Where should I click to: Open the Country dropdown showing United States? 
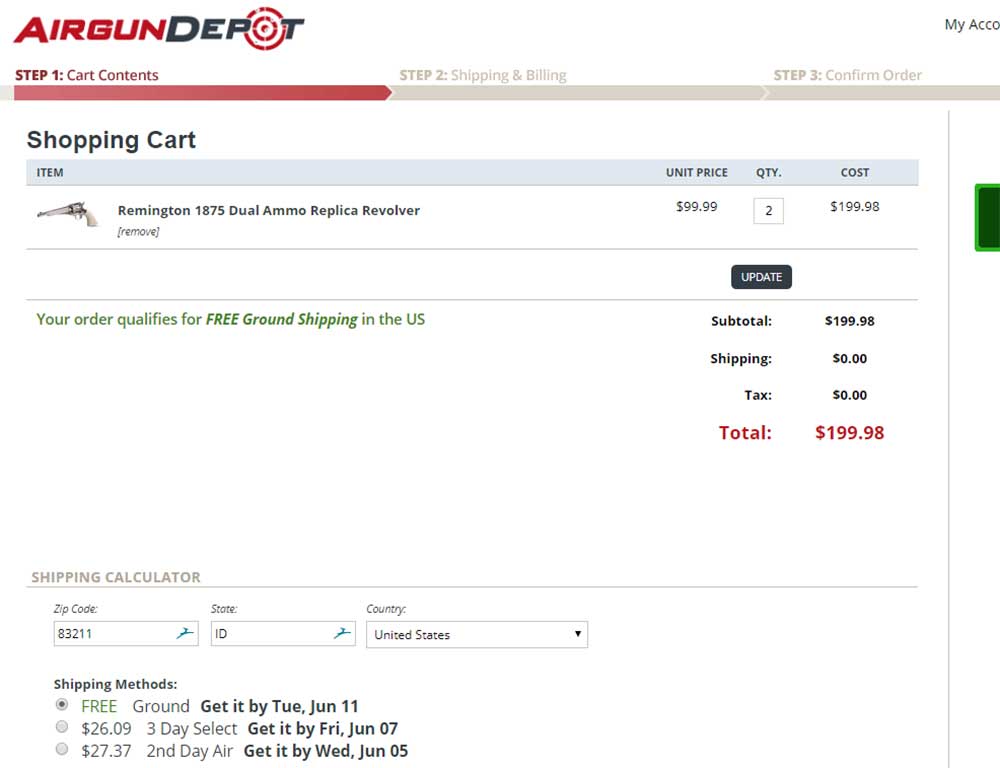[x=476, y=635]
